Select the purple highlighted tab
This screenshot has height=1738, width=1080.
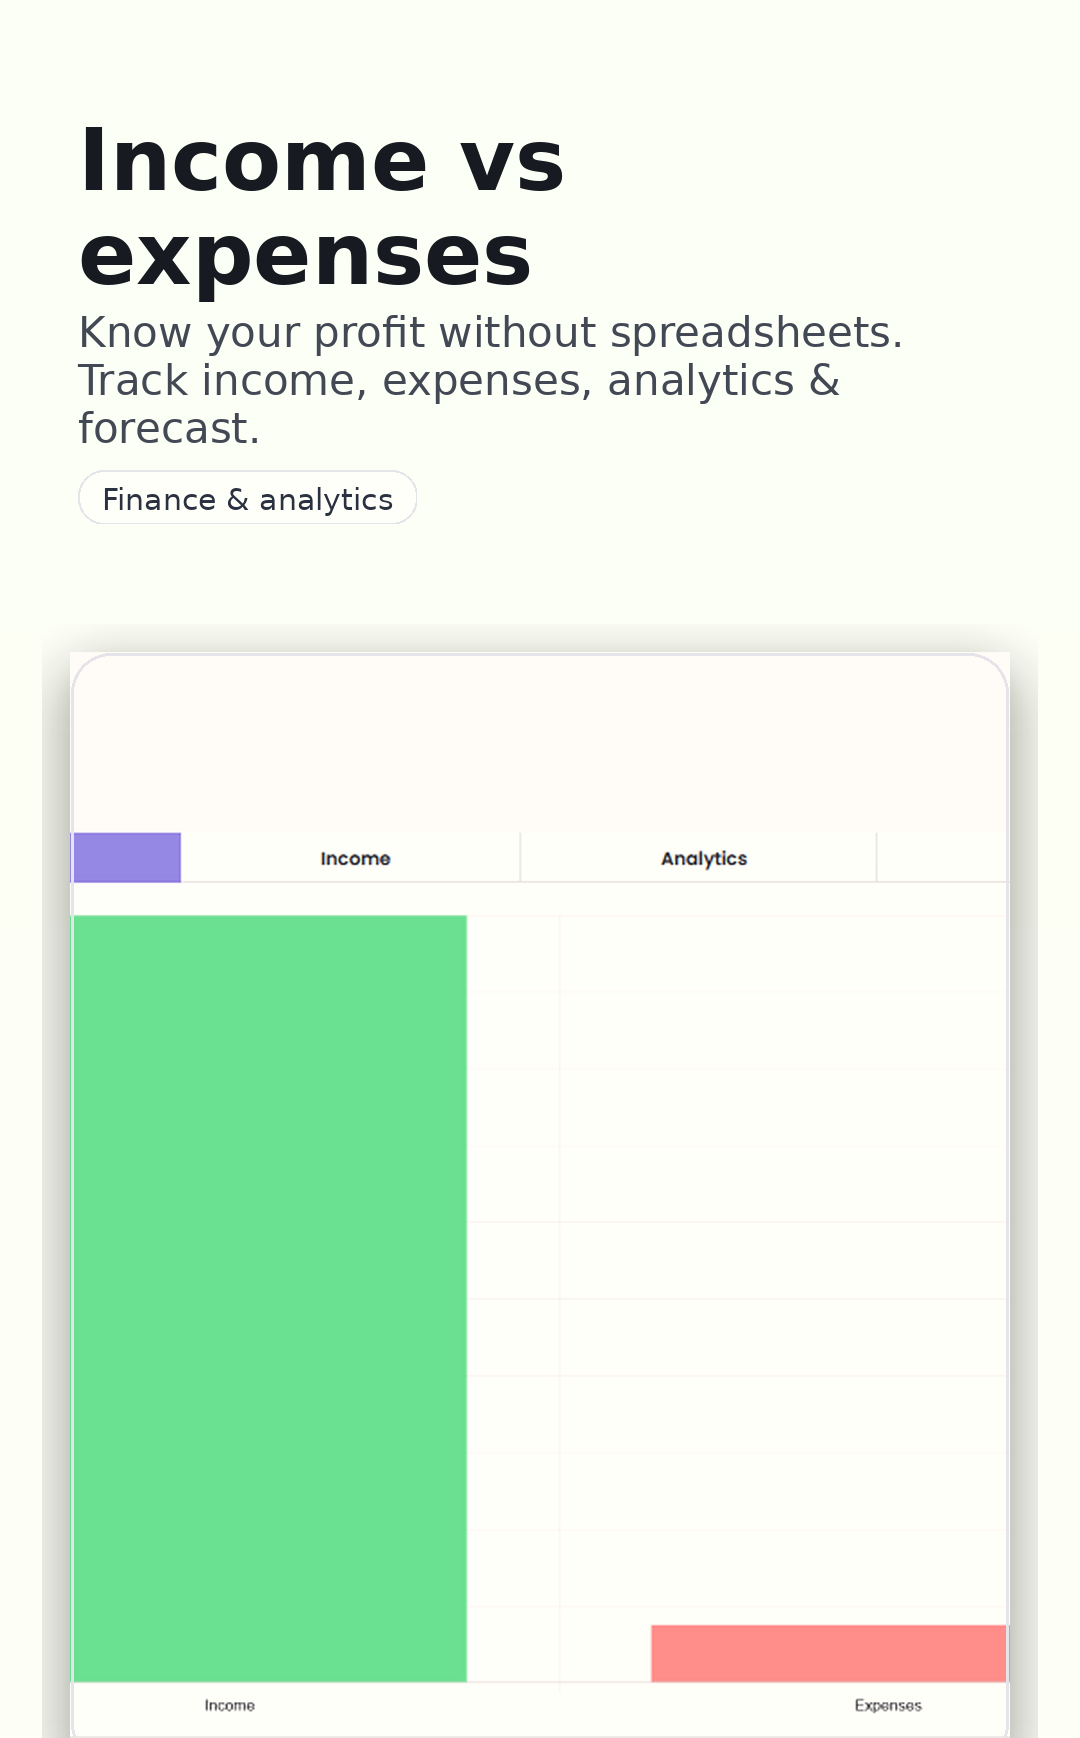[127, 858]
